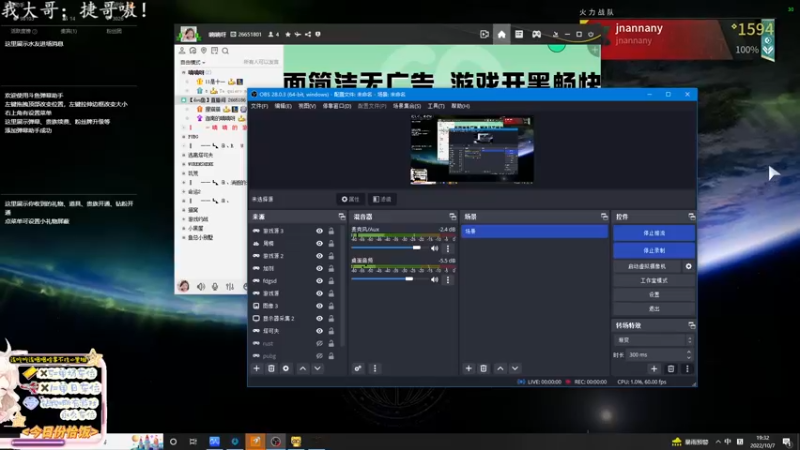This screenshot has width=800, height=450.
Task: Add a transition with plus button
Action: pyautogui.click(x=654, y=368)
